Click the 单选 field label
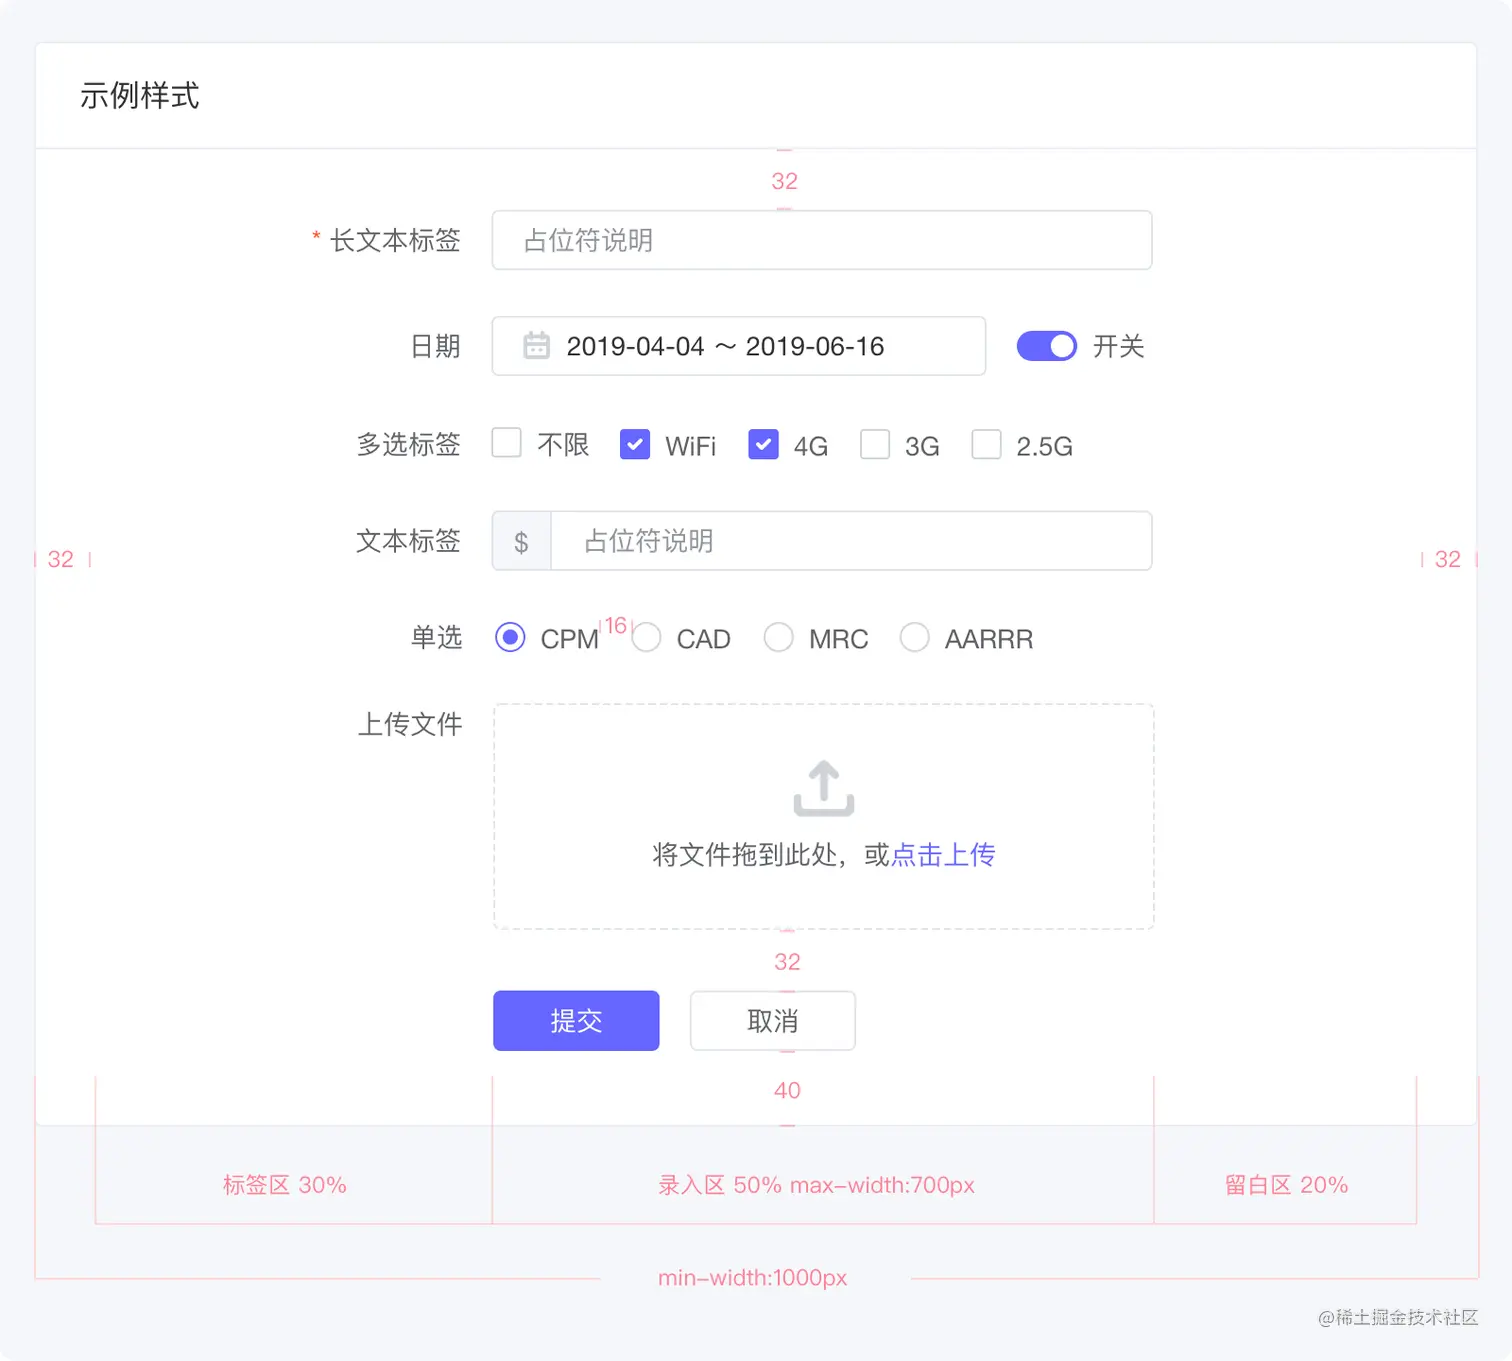 click(x=436, y=637)
